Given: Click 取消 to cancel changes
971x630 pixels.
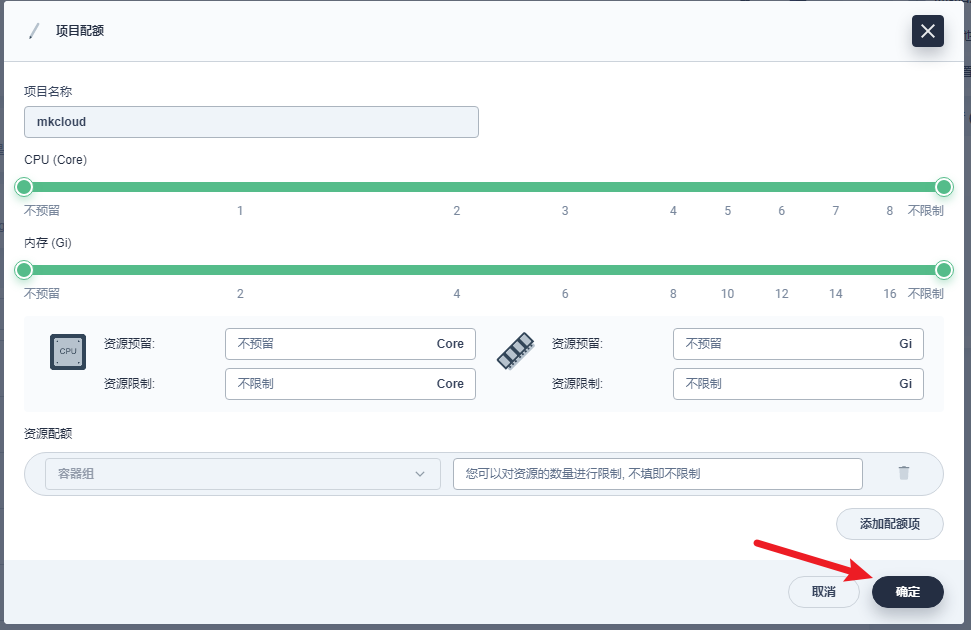Looking at the screenshot, I should (824, 592).
